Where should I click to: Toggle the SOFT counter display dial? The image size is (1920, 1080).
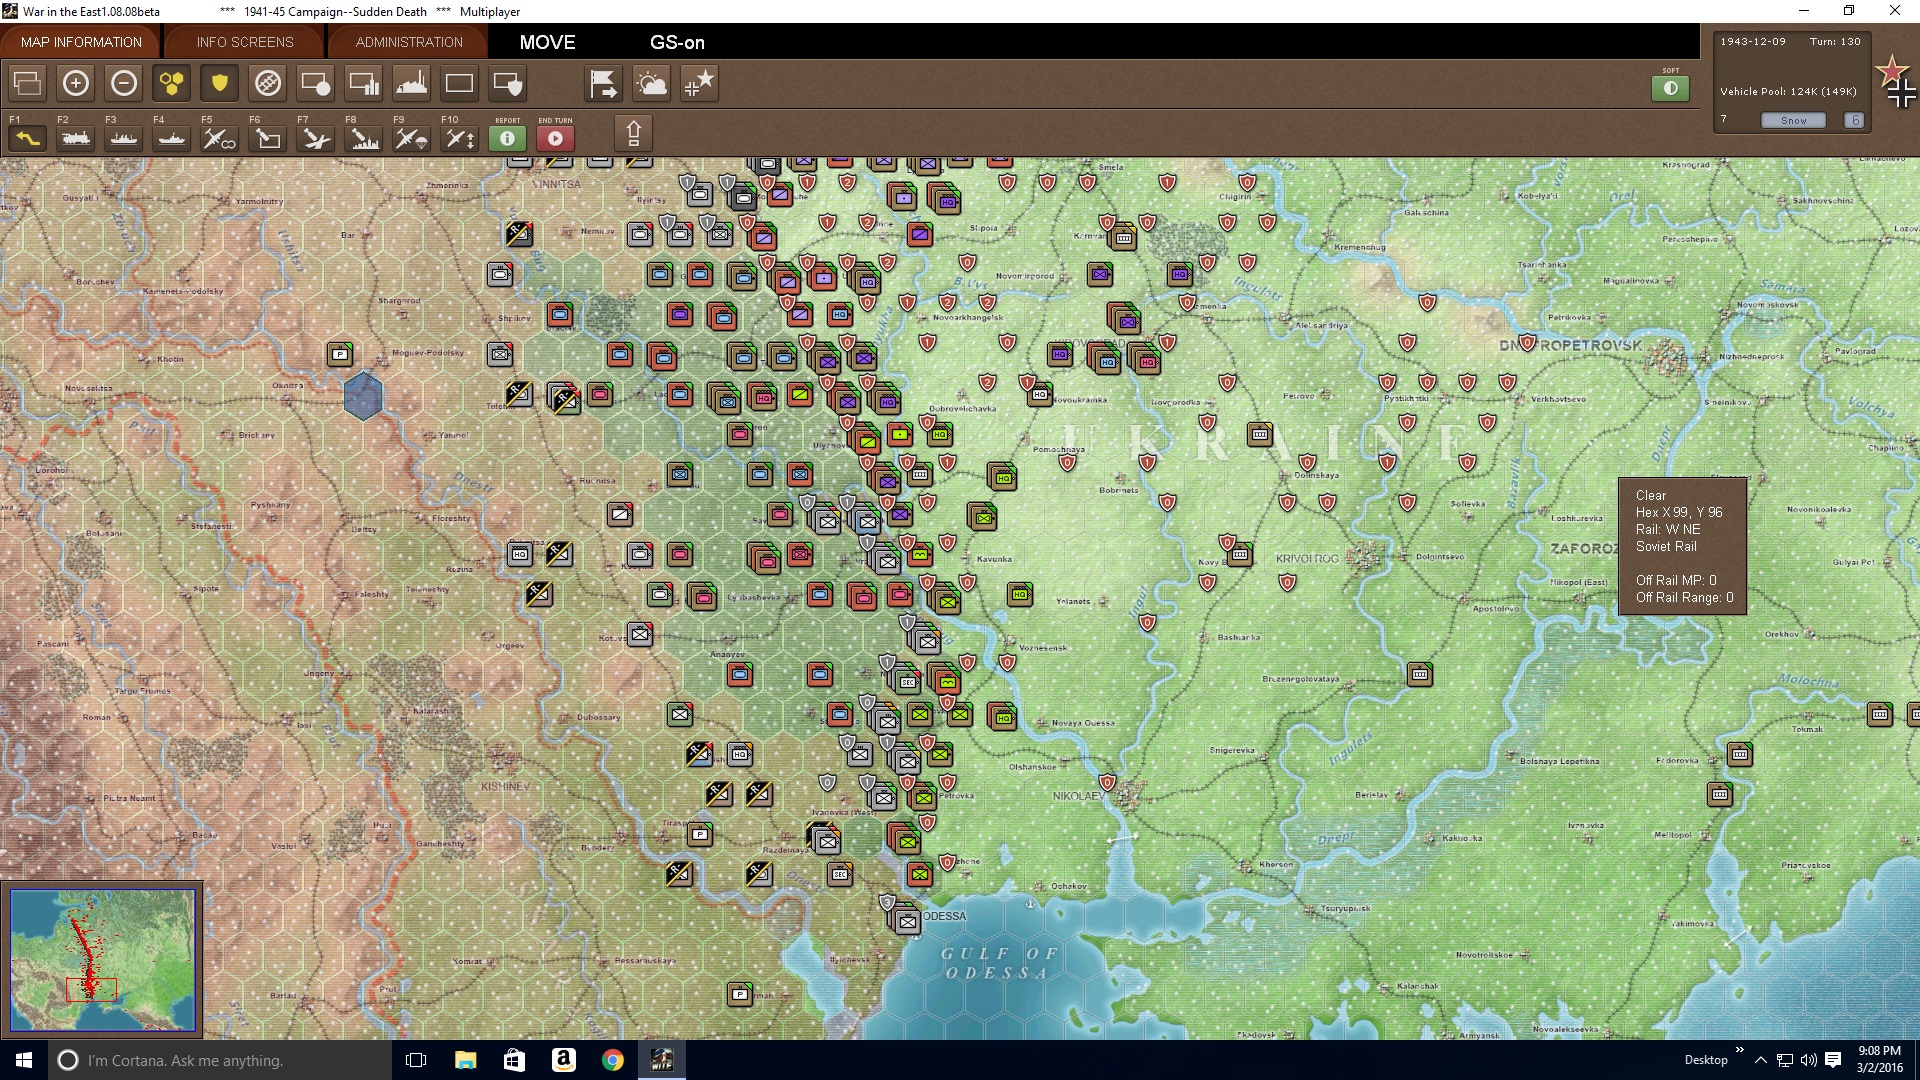coord(1668,87)
